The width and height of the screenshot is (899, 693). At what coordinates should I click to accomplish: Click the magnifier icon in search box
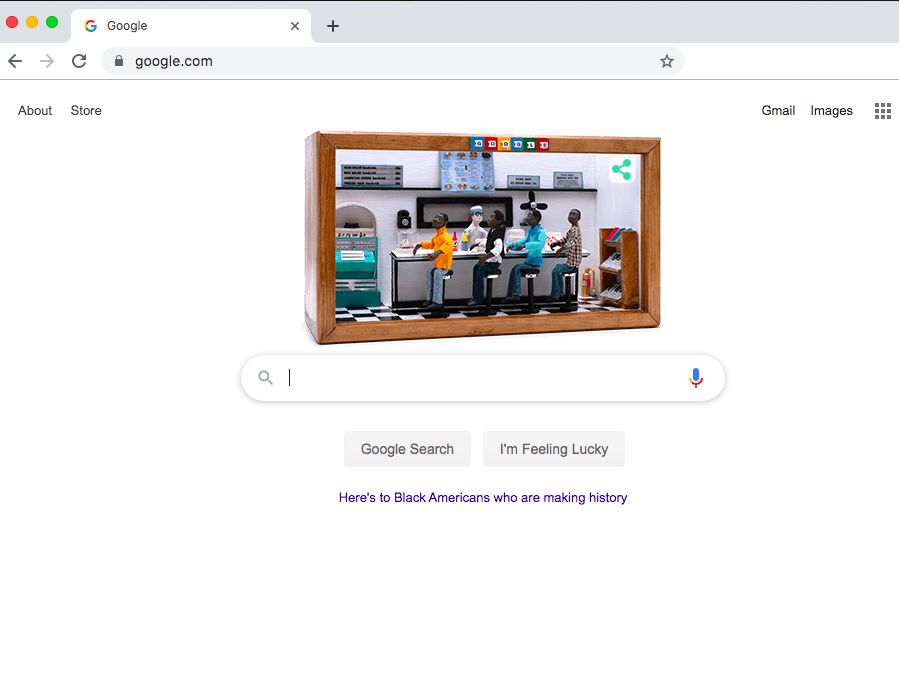coord(265,377)
